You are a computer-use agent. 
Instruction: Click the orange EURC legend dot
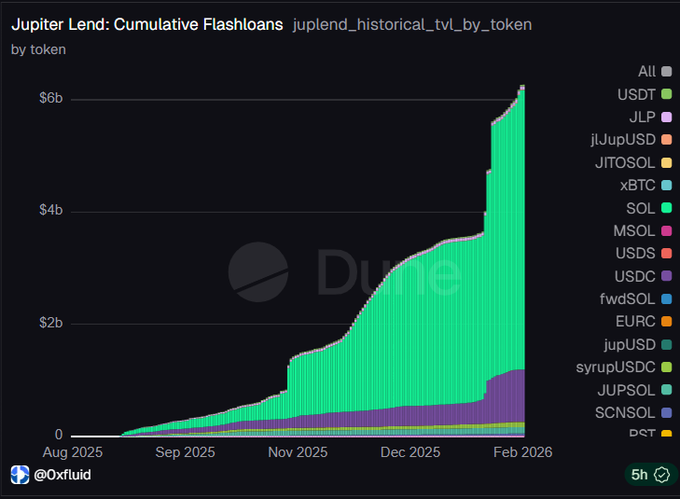pos(666,322)
